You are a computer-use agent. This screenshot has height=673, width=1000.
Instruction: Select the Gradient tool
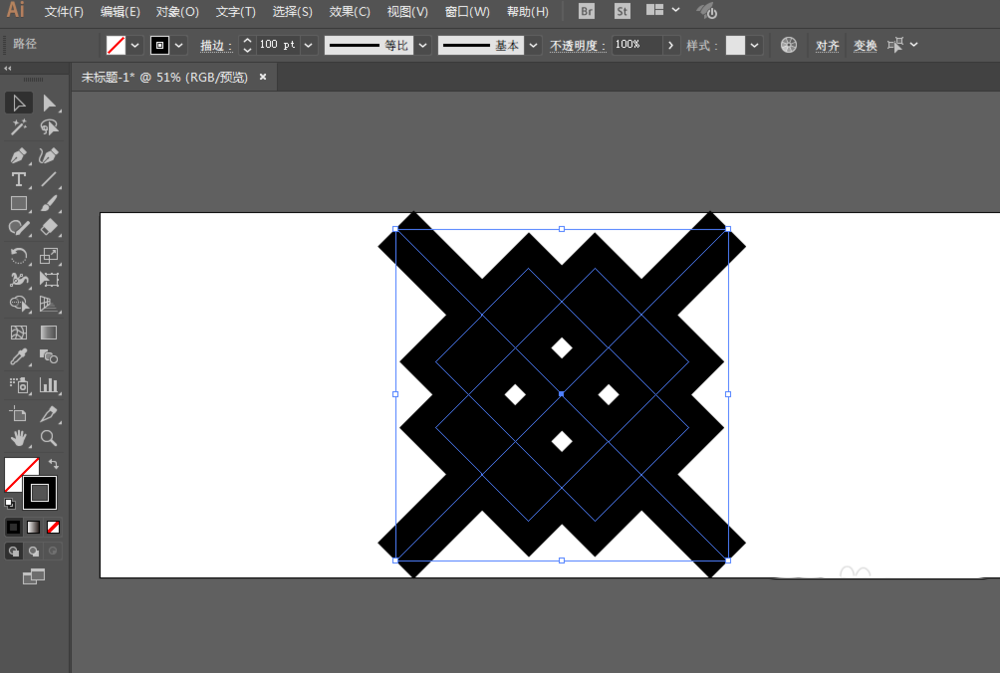coord(49,332)
